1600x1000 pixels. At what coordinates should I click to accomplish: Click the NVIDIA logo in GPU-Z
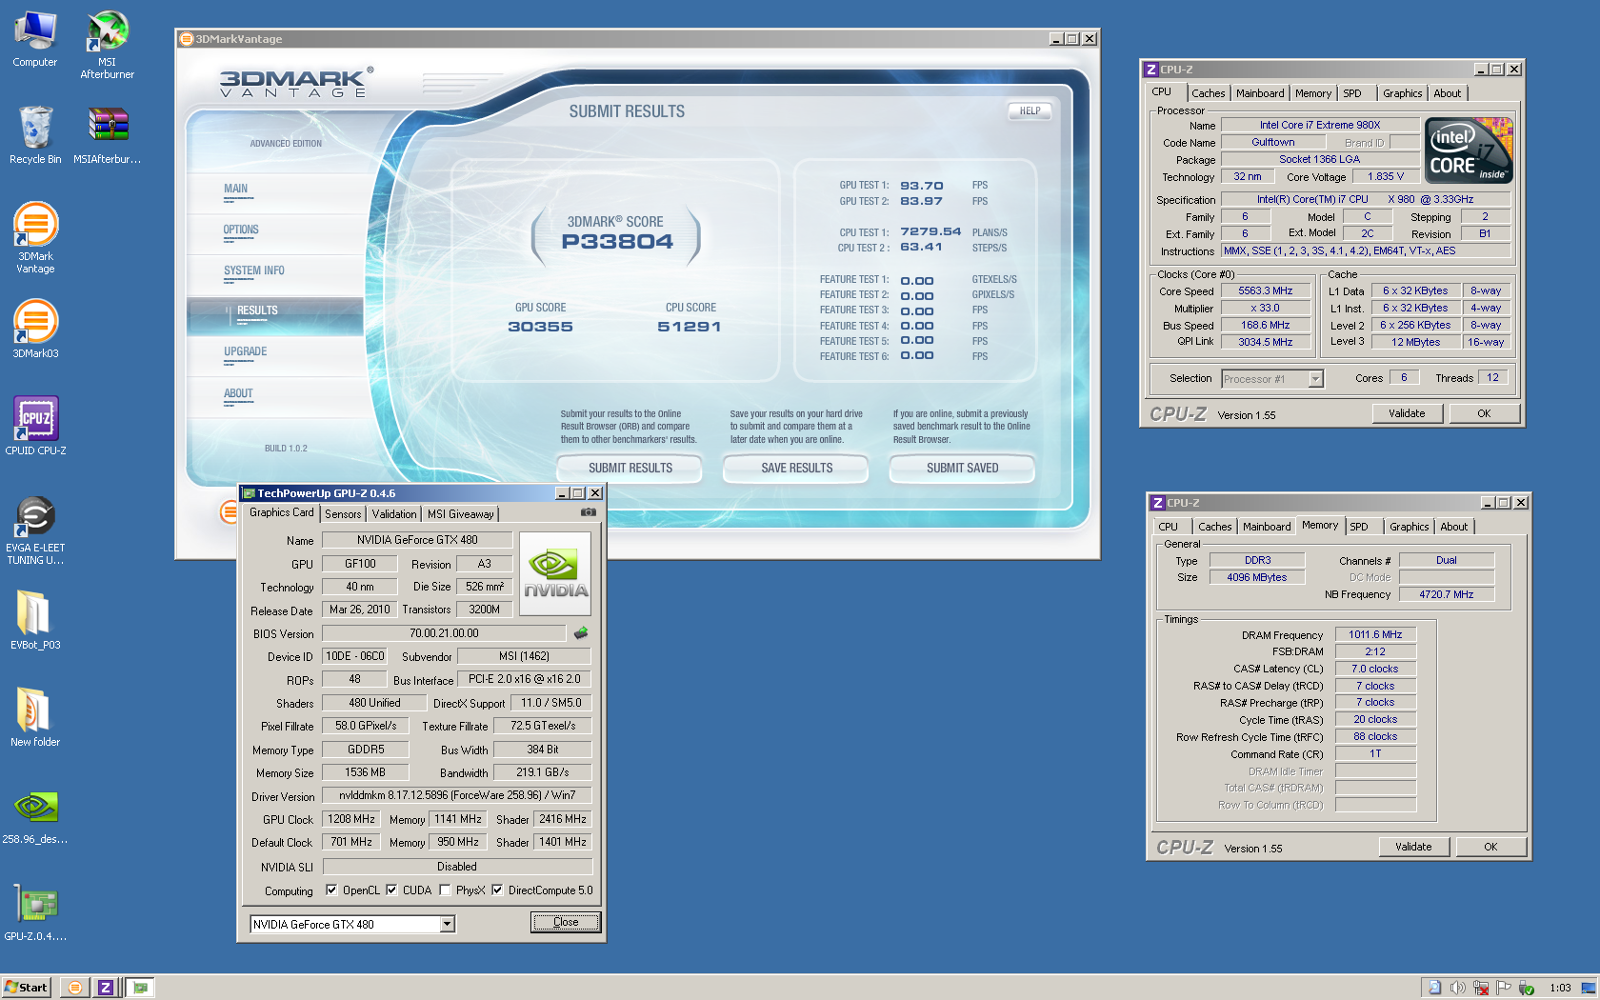pyautogui.click(x=555, y=573)
